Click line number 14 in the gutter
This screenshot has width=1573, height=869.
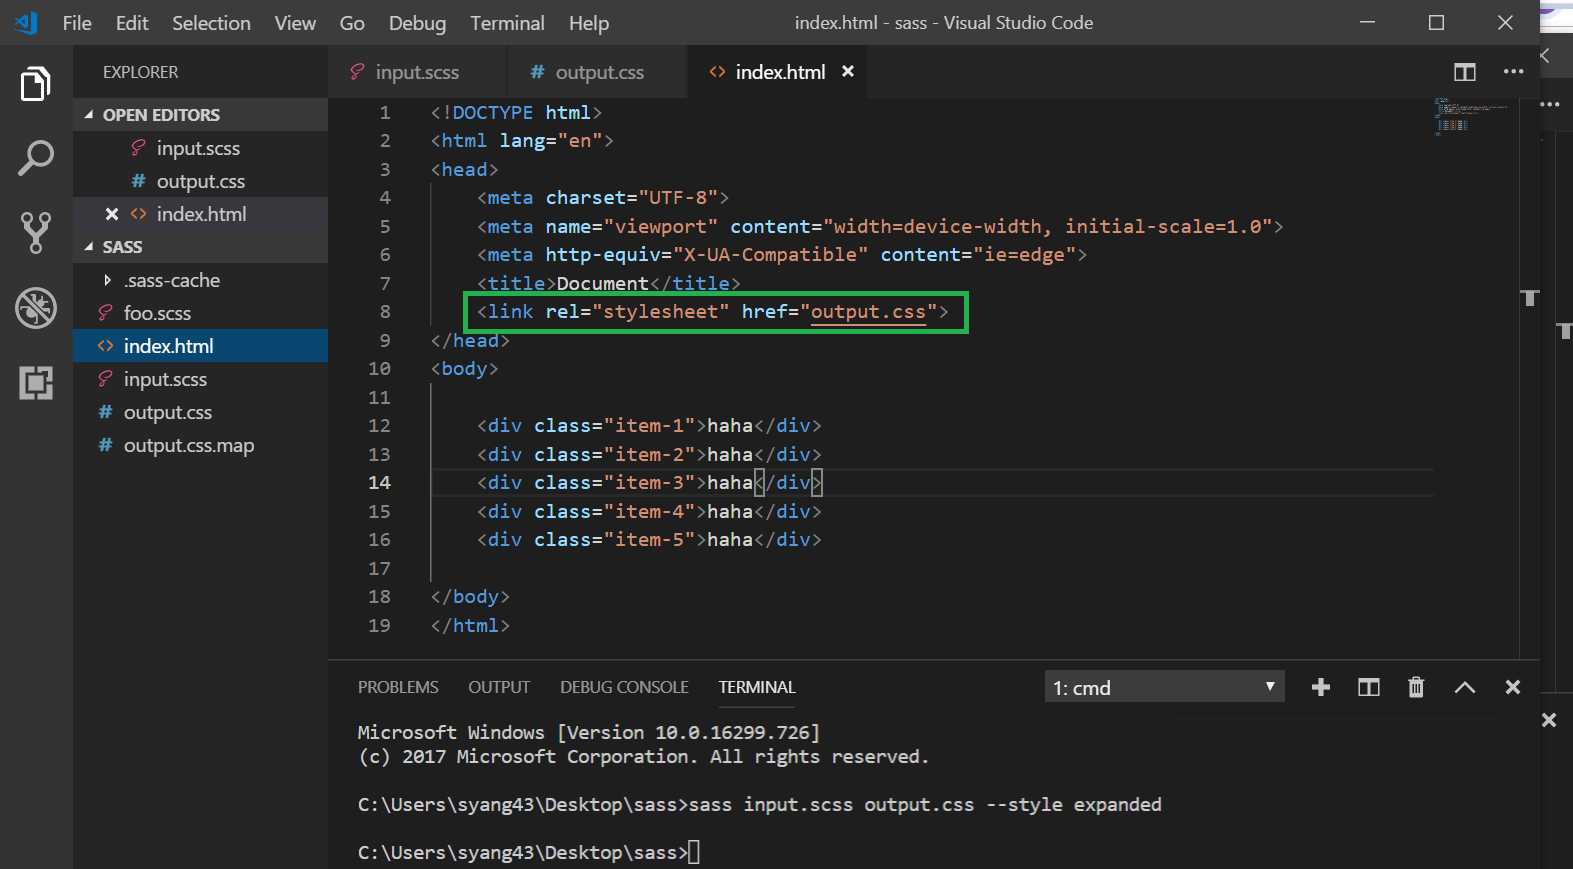(379, 483)
